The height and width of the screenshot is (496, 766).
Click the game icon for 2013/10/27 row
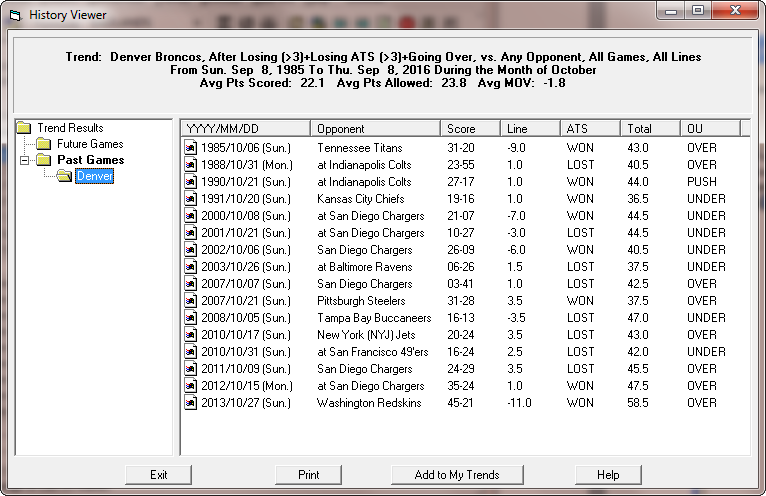click(x=191, y=403)
